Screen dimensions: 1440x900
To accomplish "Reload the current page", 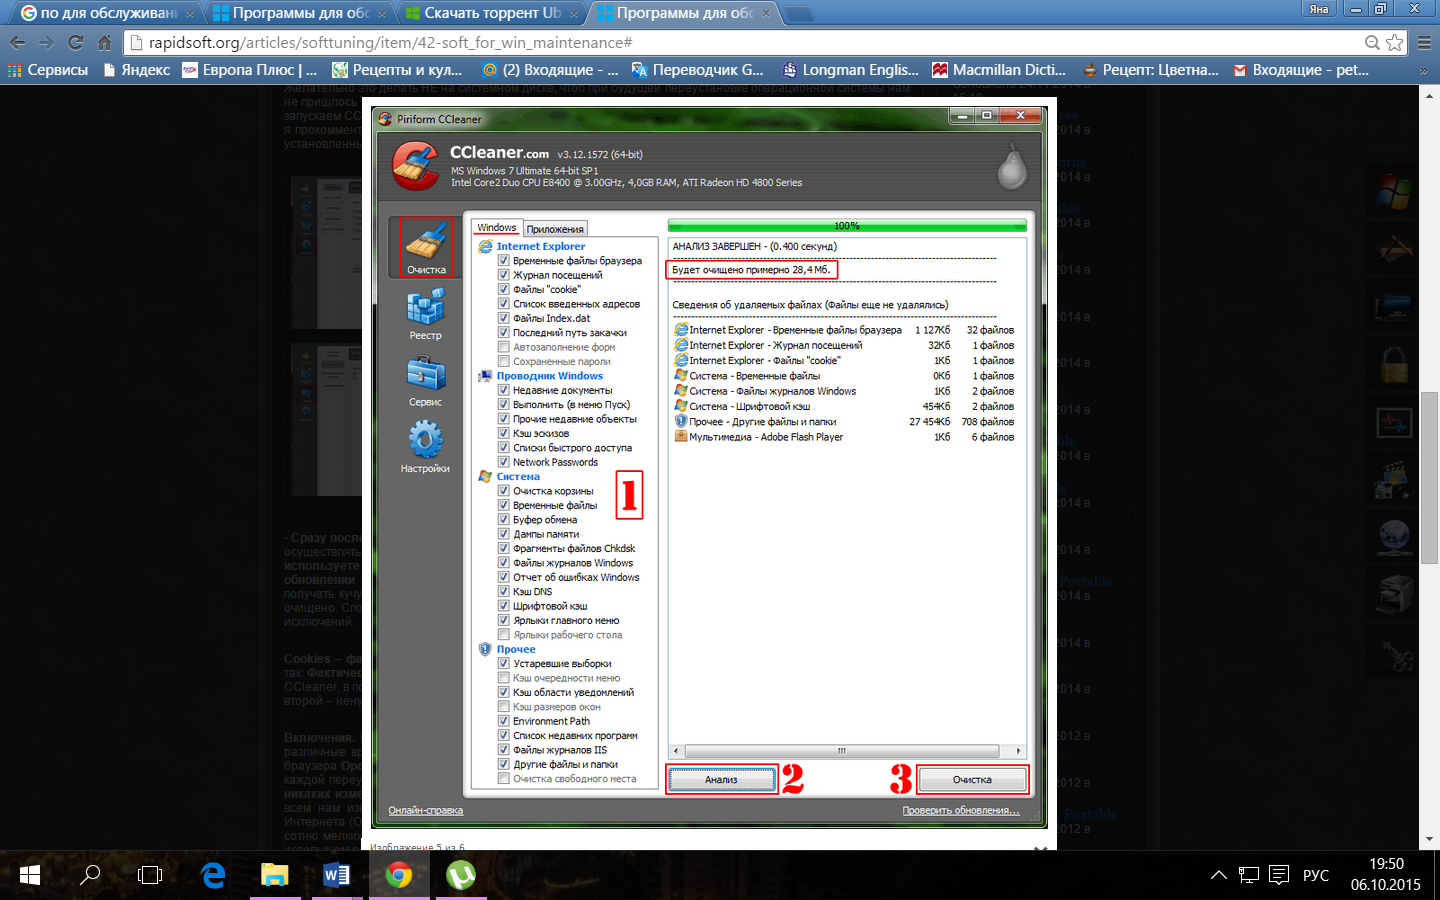I will point(75,43).
